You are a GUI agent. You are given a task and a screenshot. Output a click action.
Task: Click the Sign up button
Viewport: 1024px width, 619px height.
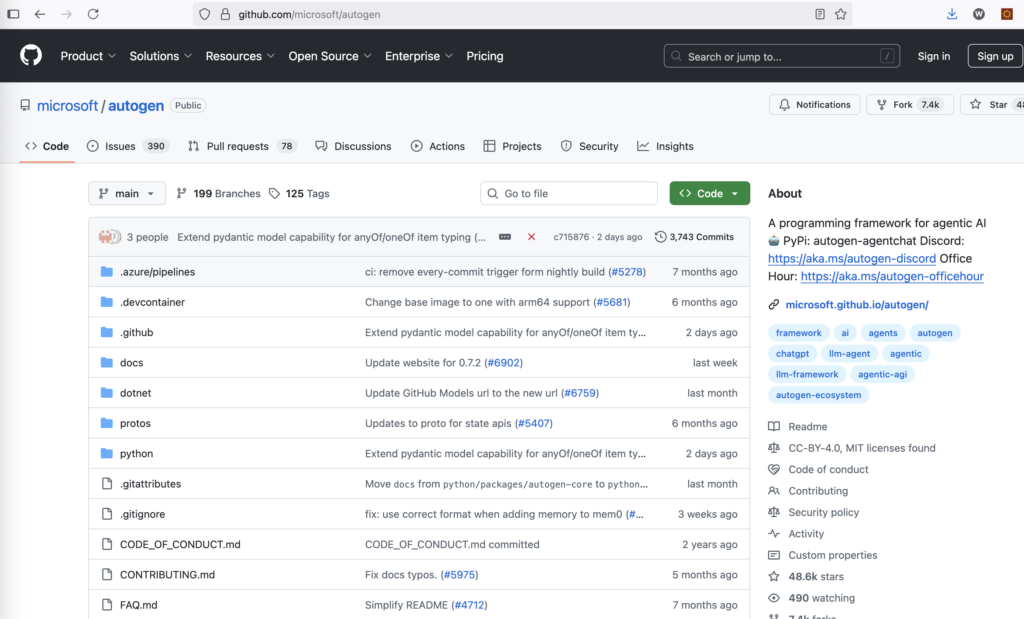(x=995, y=56)
